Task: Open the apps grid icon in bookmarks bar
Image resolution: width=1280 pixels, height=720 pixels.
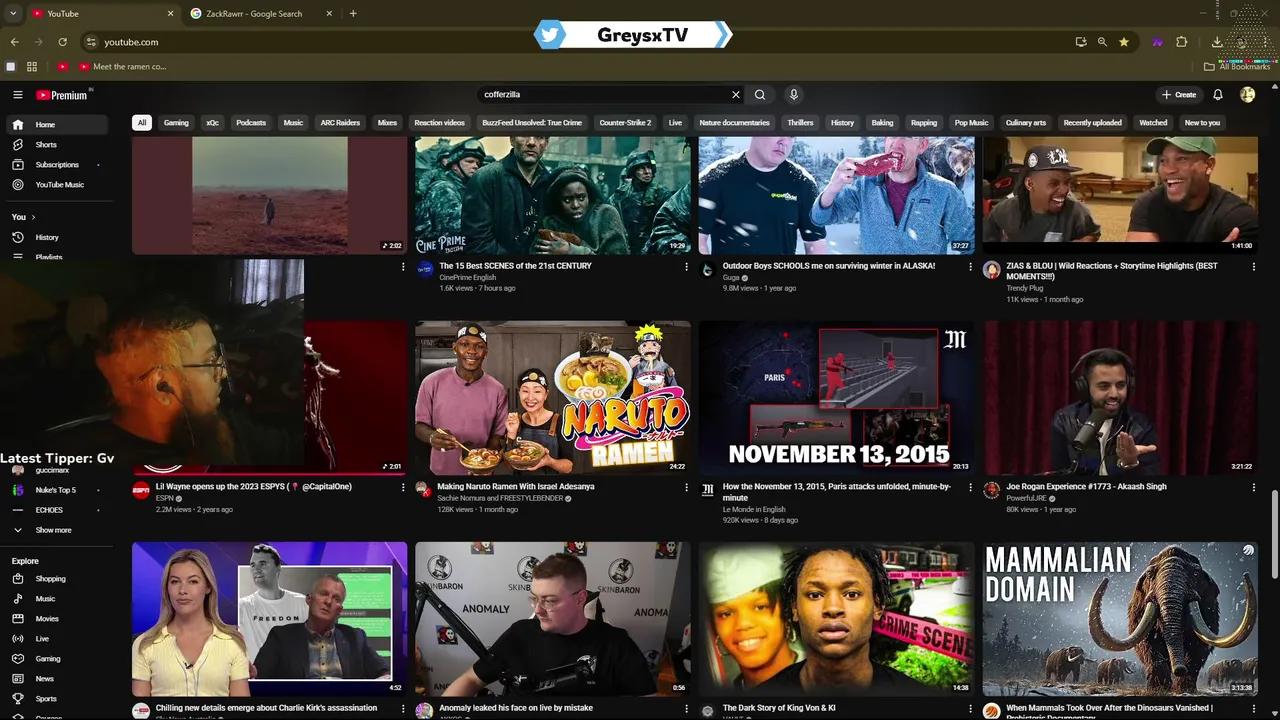Action: (32, 67)
